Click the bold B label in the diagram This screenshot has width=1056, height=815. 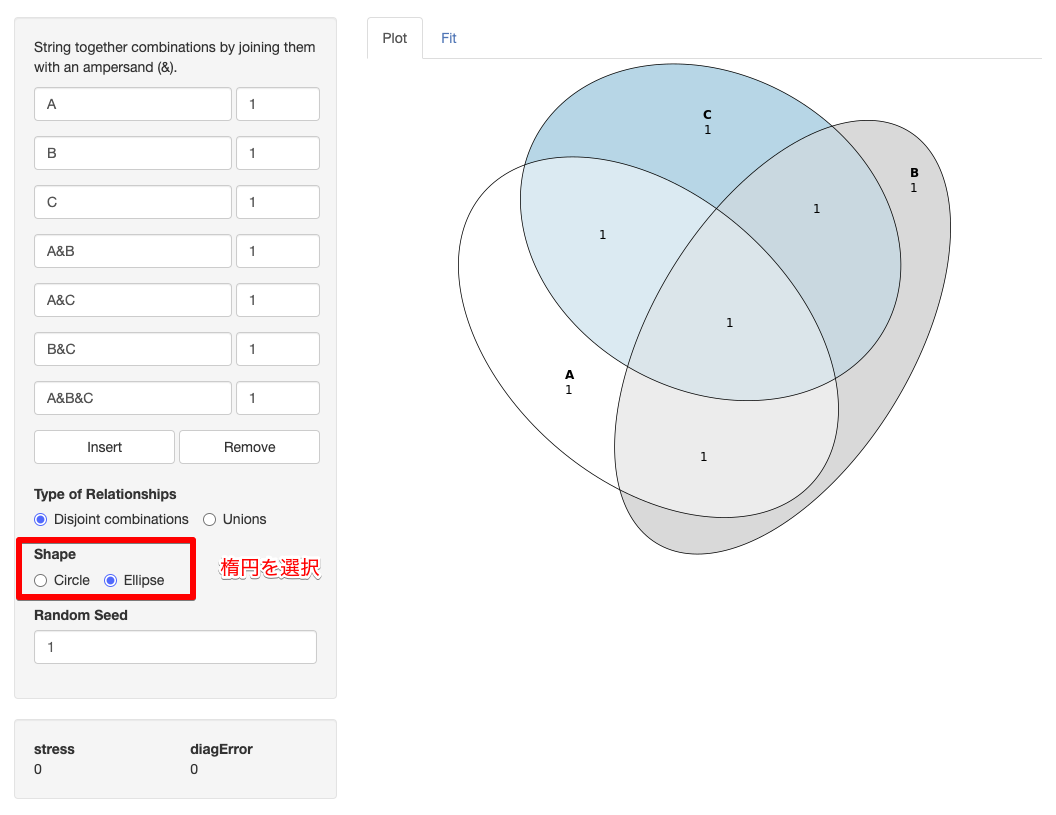click(914, 173)
